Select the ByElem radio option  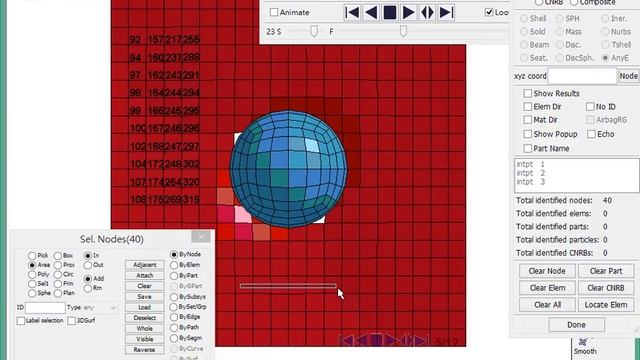(x=174, y=265)
